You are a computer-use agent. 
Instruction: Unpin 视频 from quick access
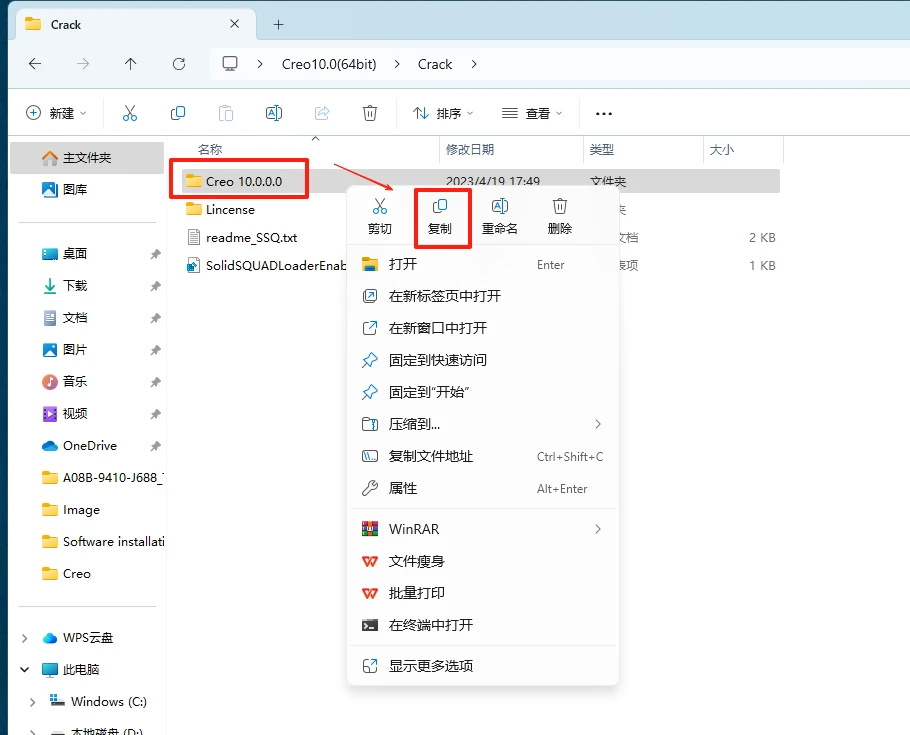pyautogui.click(x=156, y=414)
